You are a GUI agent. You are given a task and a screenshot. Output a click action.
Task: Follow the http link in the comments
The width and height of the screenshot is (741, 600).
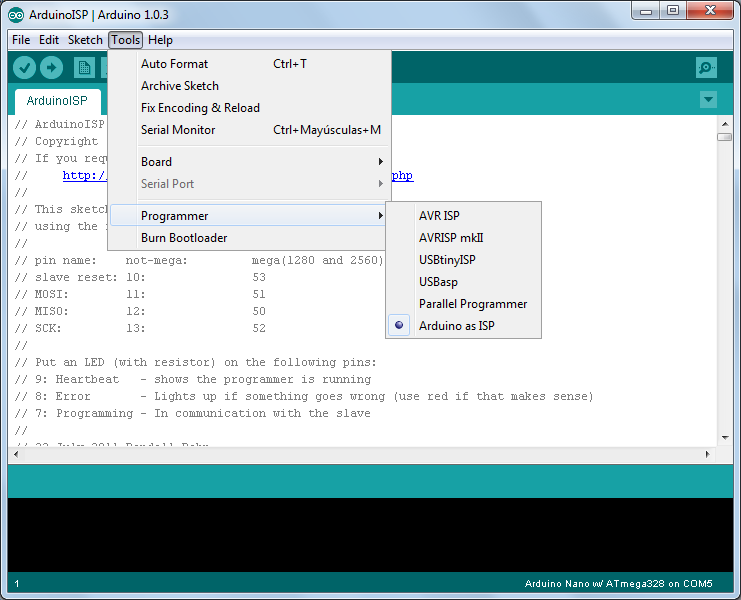point(85,175)
